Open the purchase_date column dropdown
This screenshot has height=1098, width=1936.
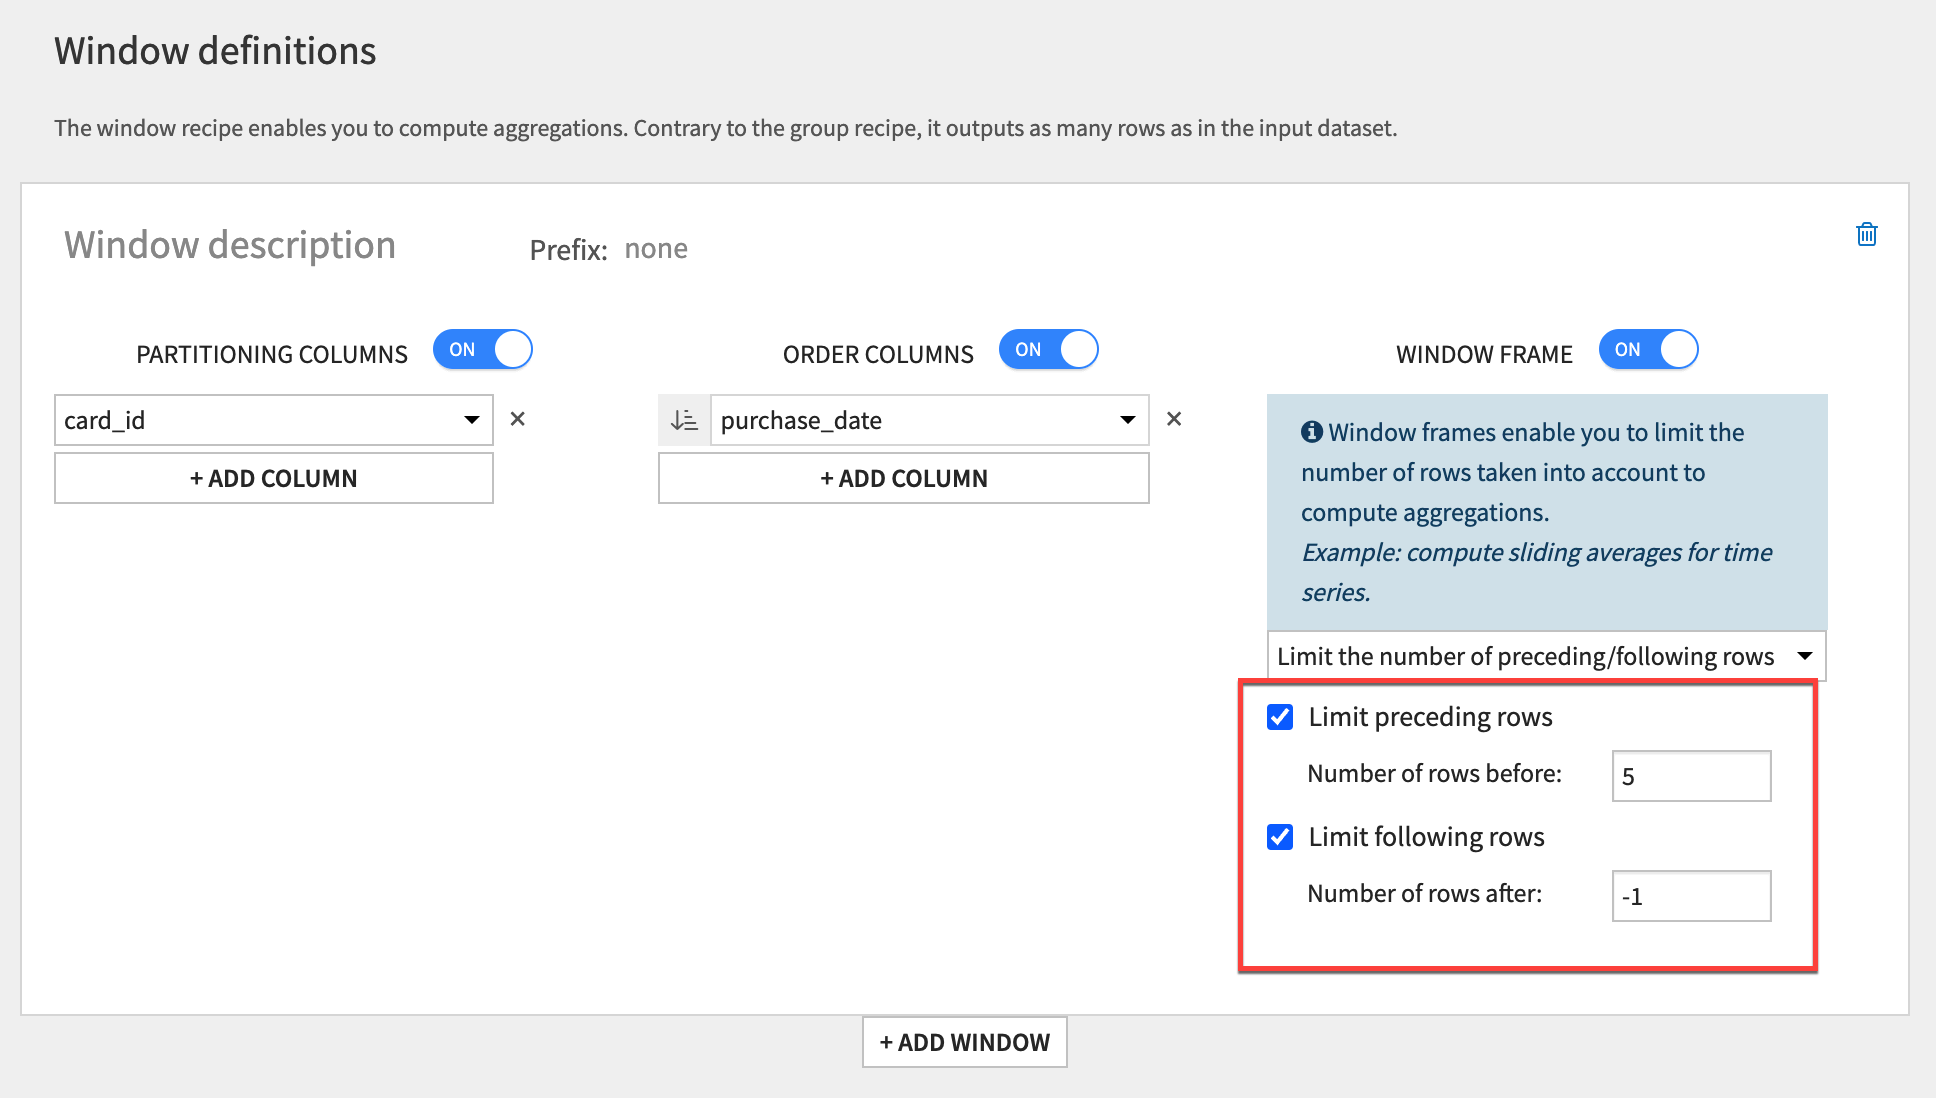(x=1128, y=420)
